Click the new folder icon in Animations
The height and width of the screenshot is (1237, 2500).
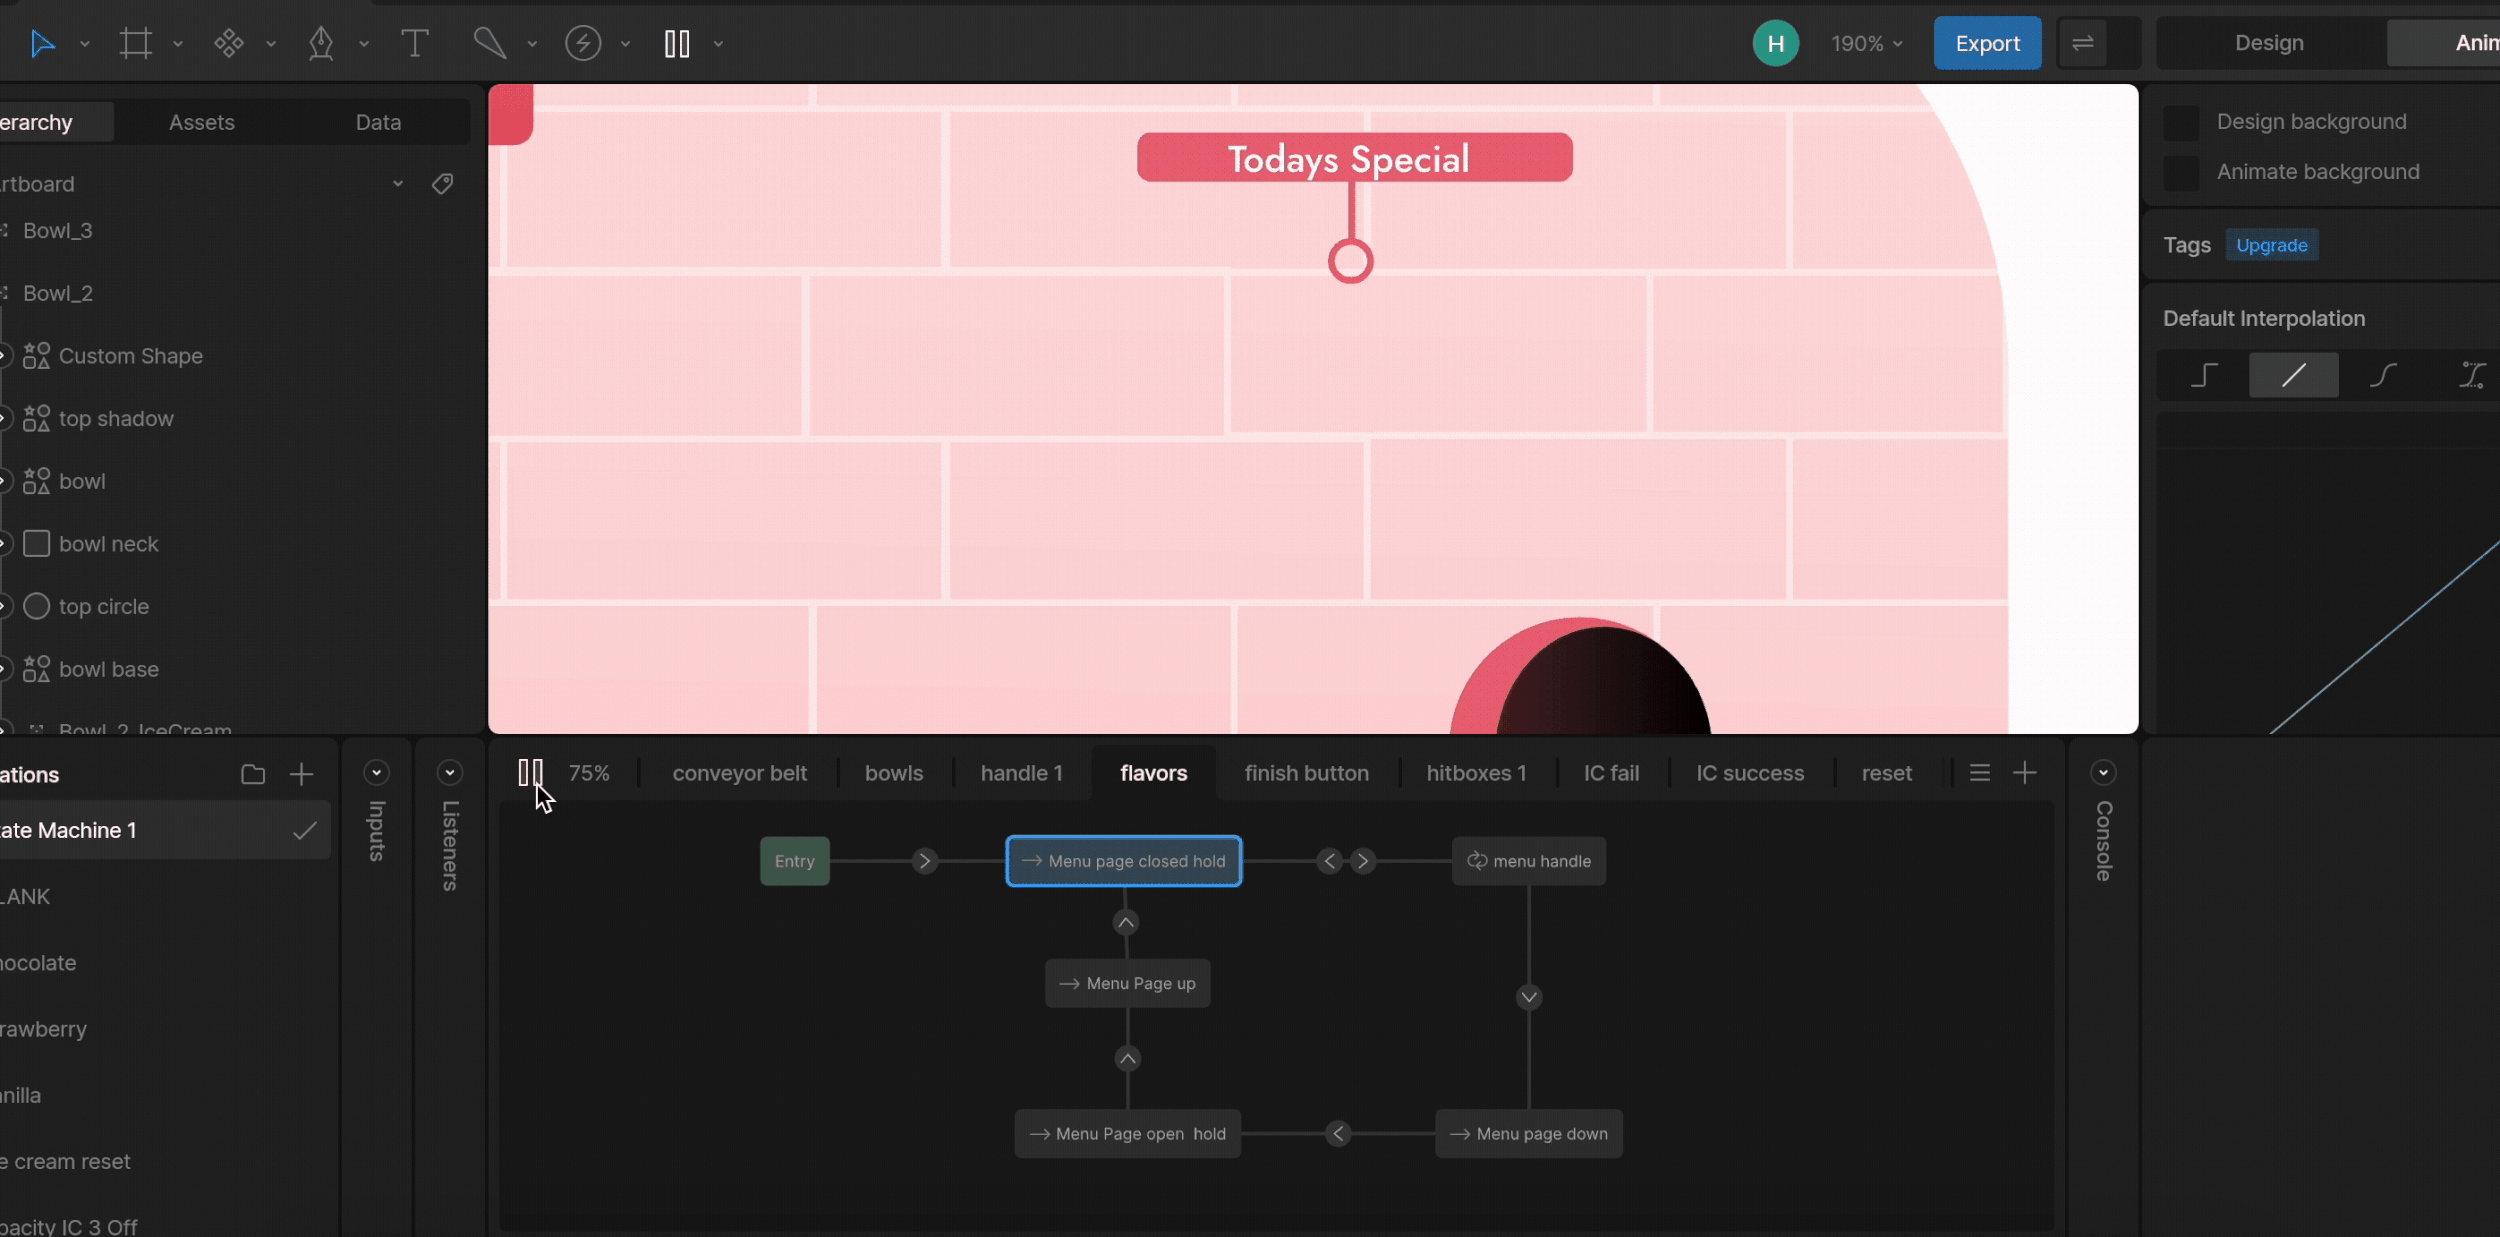pyautogui.click(x=253, y=774)
